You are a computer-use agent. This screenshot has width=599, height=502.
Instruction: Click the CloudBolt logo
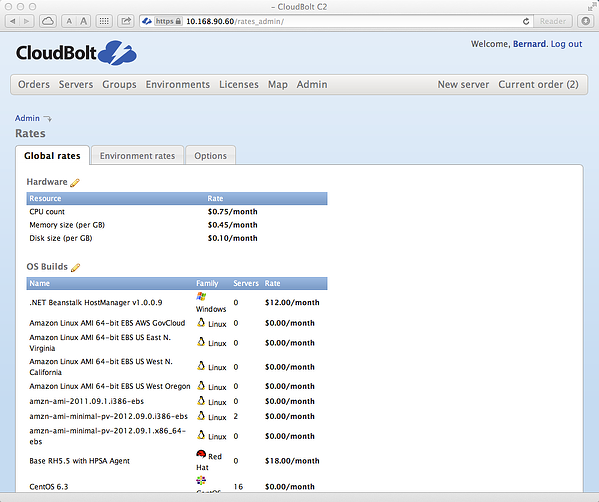click(76, 53)
